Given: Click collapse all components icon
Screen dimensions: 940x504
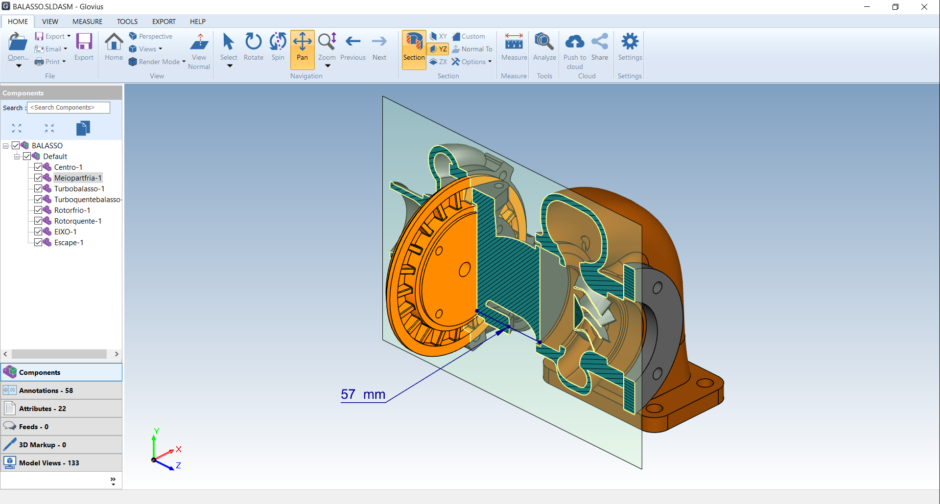Looking at the screenshot, I should pyautogui.click(x=49, y=128).
